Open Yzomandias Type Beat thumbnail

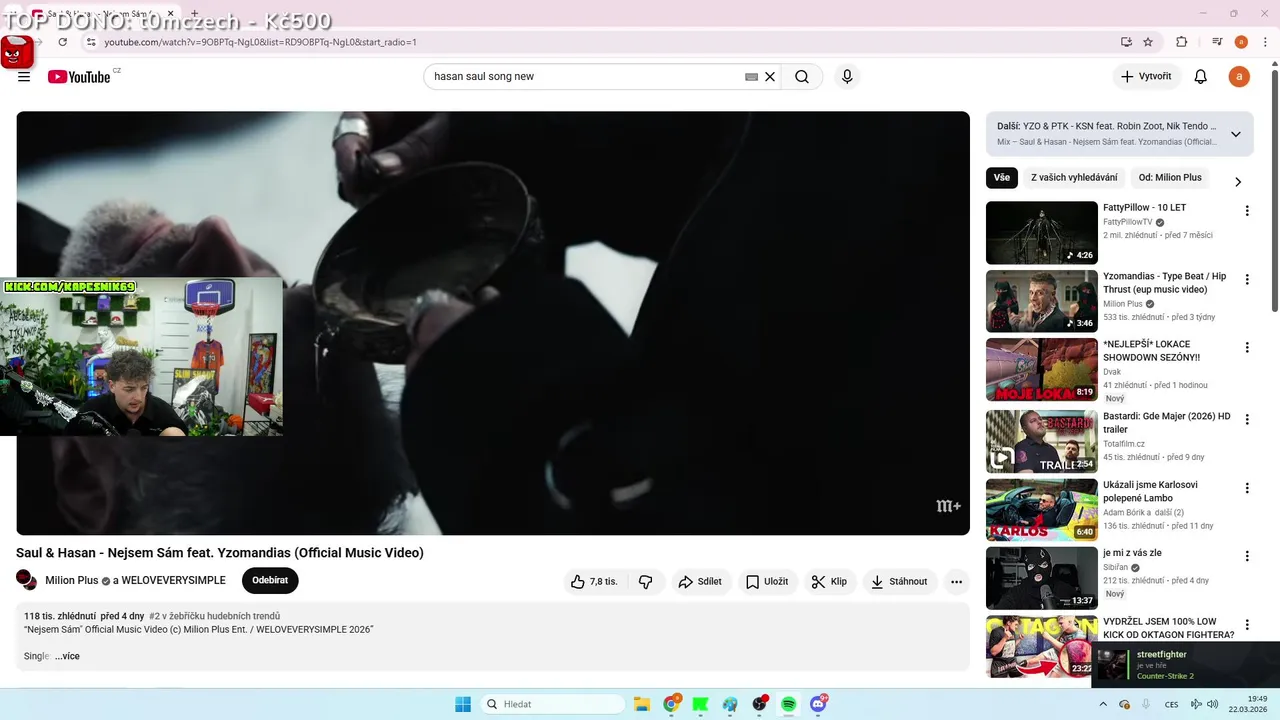point(1042,301)
